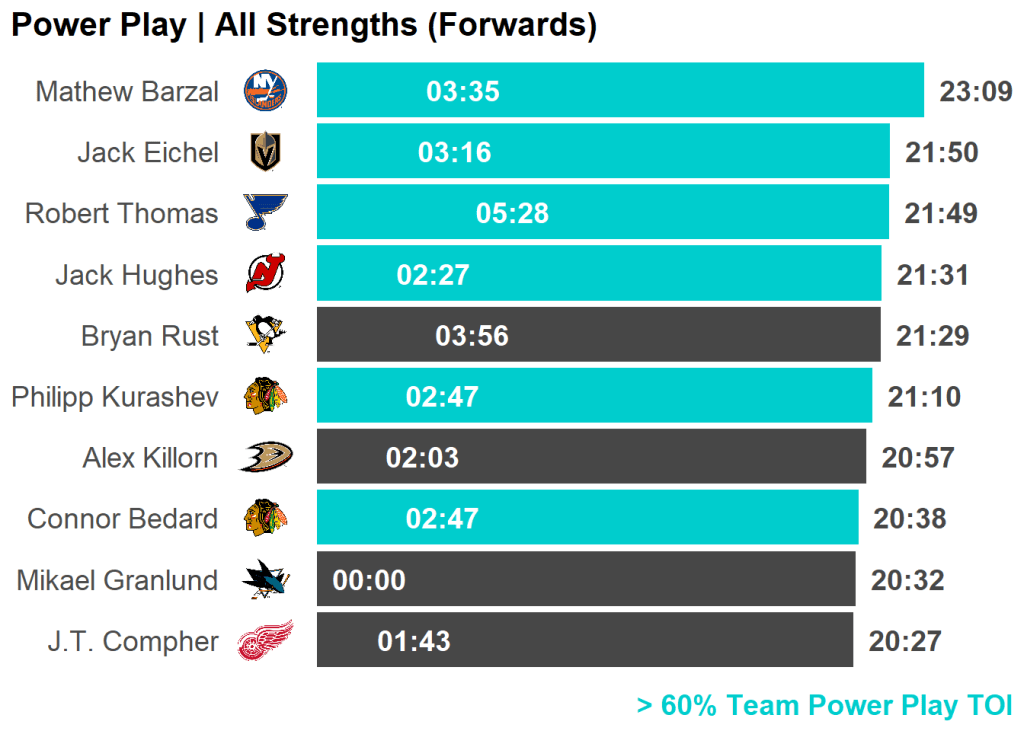1024x731 pixels.
Task: Click the Blackhawks logo beside Connor Bedard
Action: coord(265,518)
